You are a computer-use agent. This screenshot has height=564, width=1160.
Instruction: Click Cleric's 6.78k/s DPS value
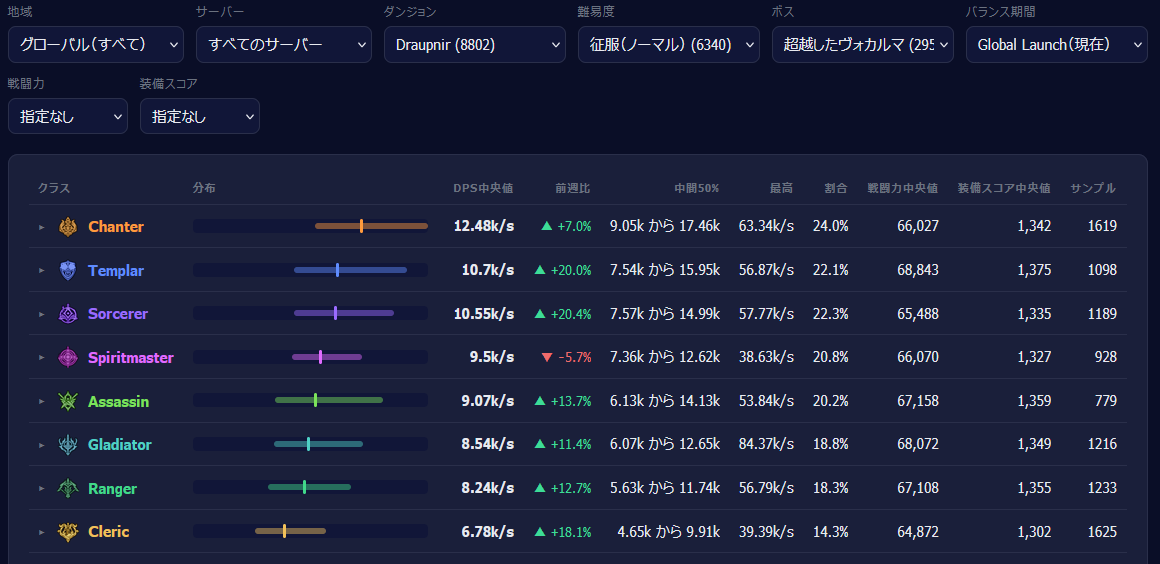(488, 531)
